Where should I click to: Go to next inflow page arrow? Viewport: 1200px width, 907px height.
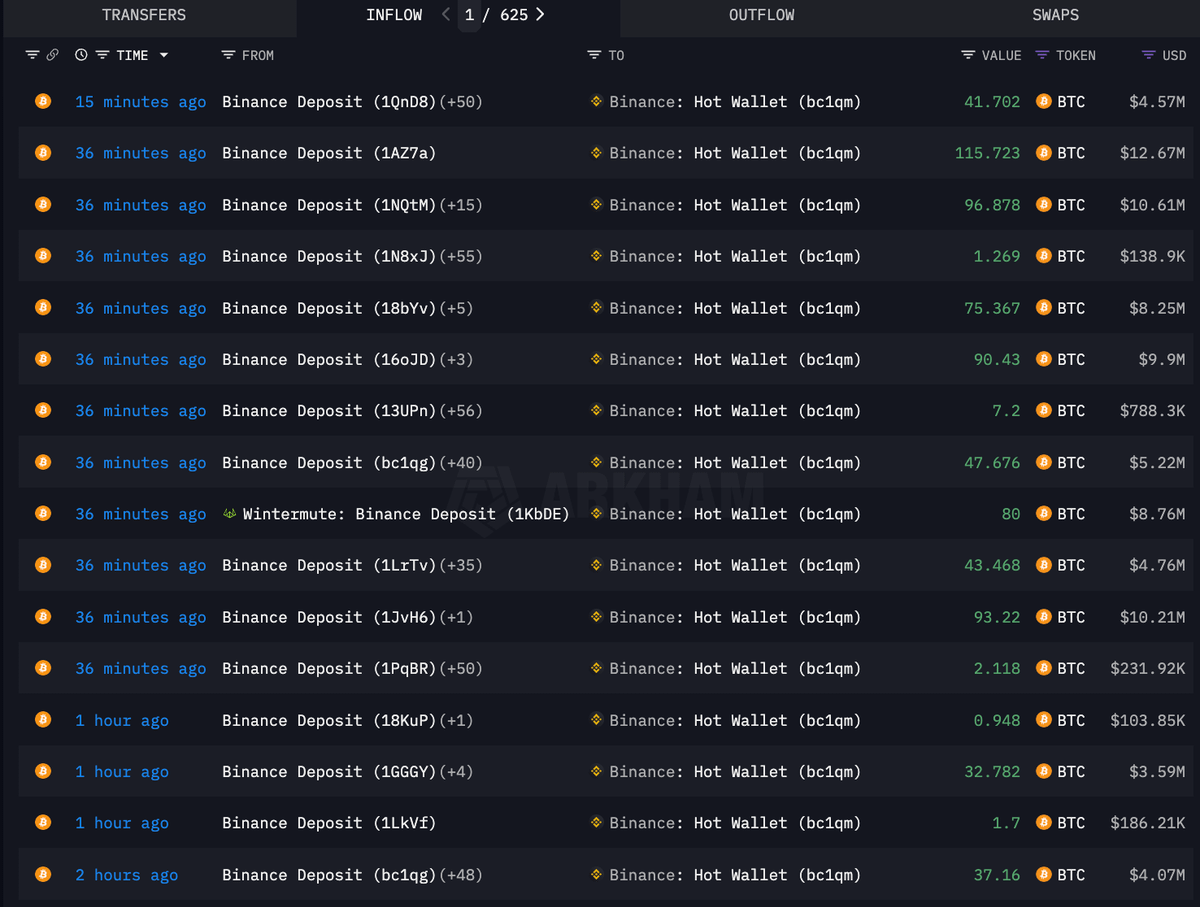tap(540, 15)
